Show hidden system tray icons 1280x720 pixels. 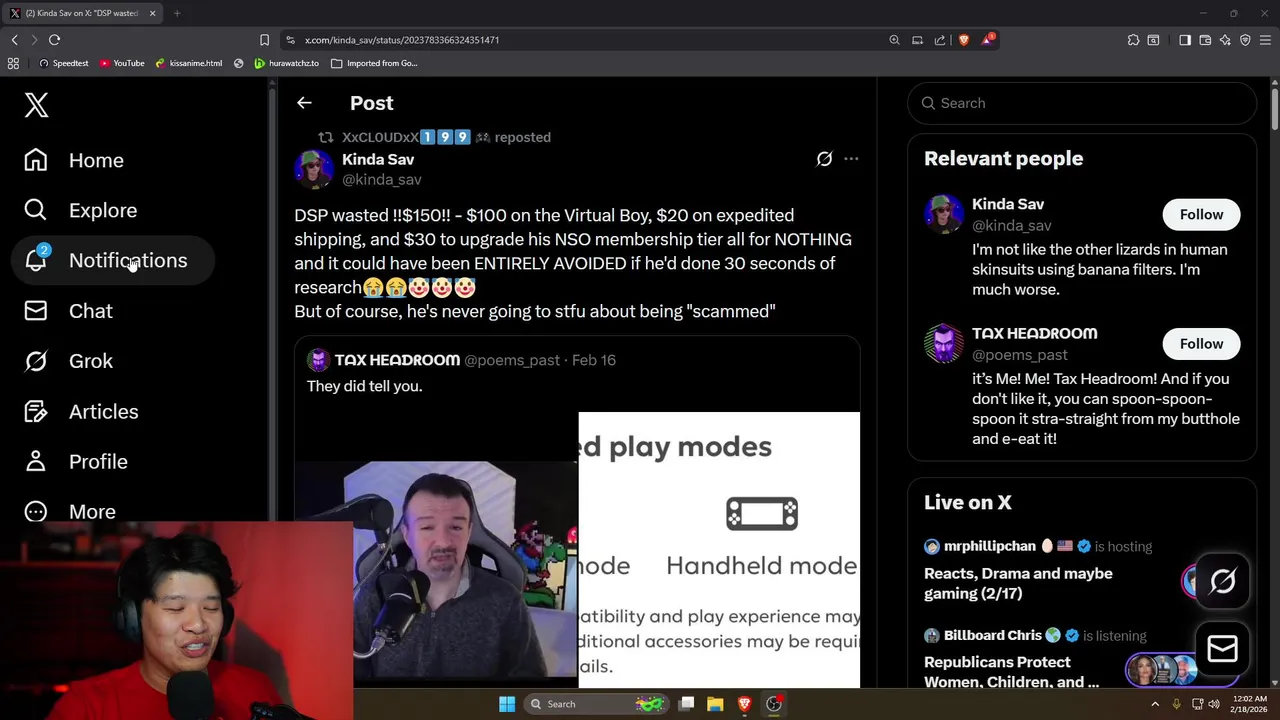point(1155,704)
